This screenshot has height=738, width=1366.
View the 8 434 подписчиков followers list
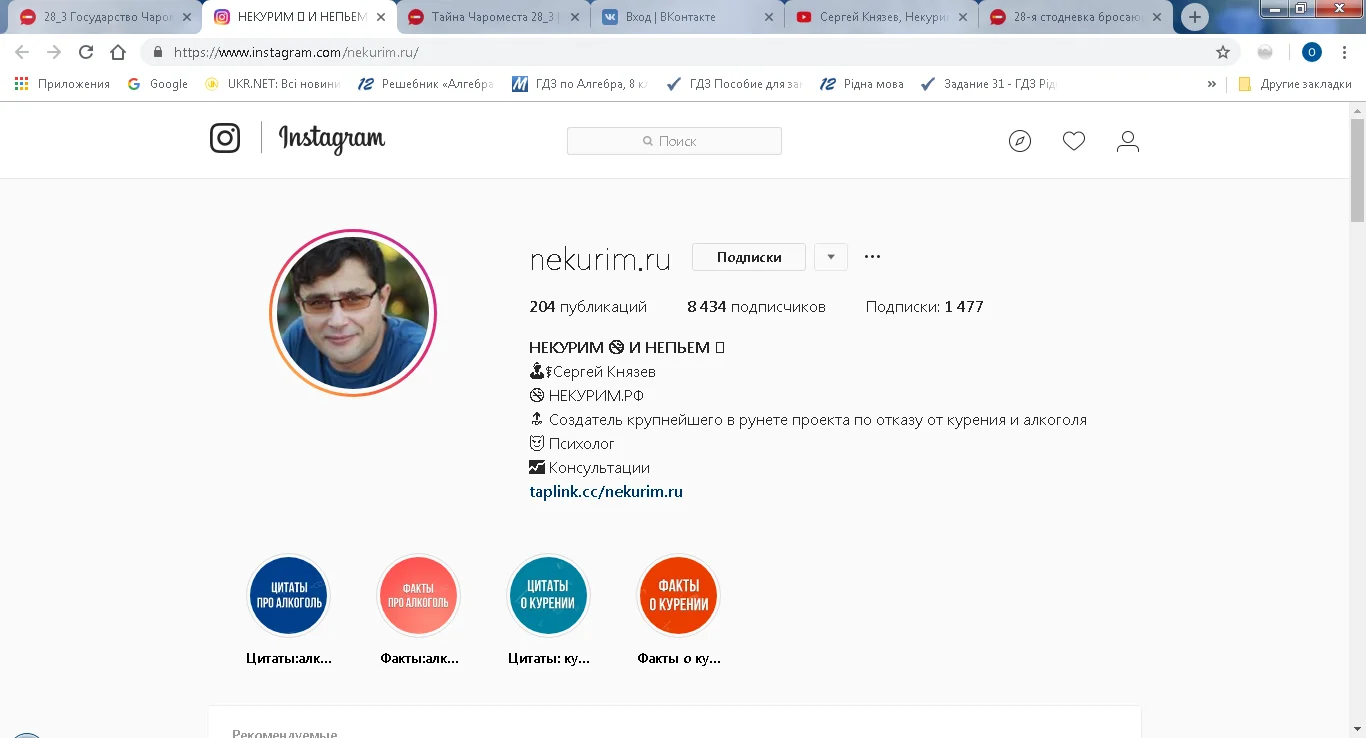756,307
